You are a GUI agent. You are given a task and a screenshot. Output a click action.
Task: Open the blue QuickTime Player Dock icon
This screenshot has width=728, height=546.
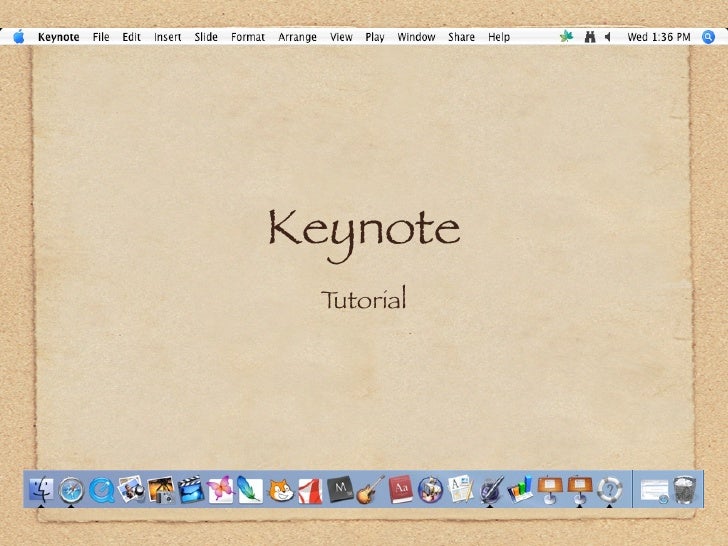[101, 490]
